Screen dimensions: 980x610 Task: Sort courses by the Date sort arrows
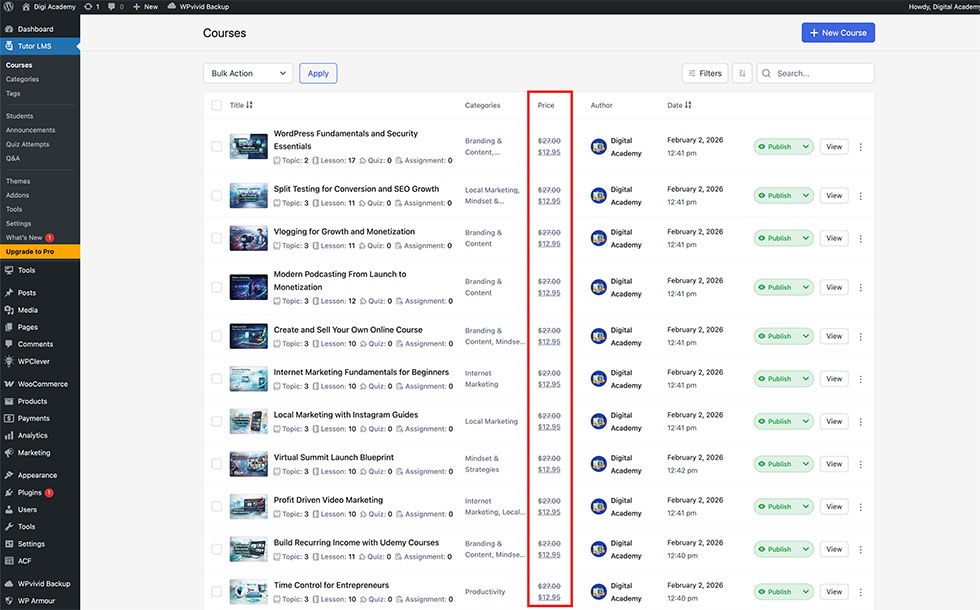688,105
